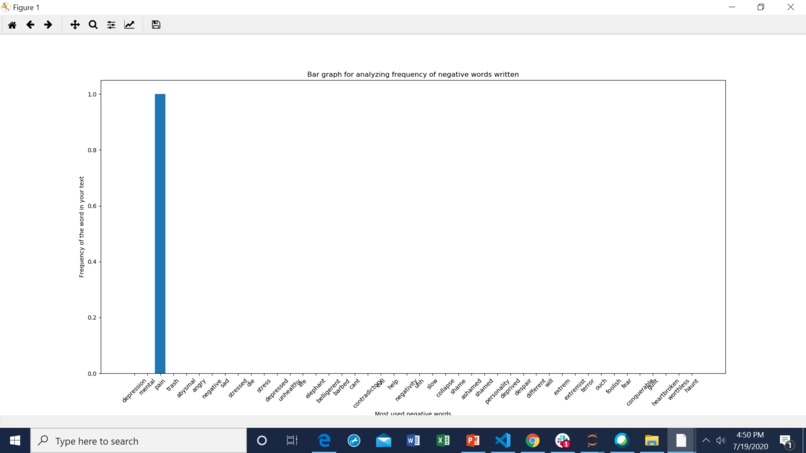Switch to Visual Studio Code in taskbar

pos(503,441)
